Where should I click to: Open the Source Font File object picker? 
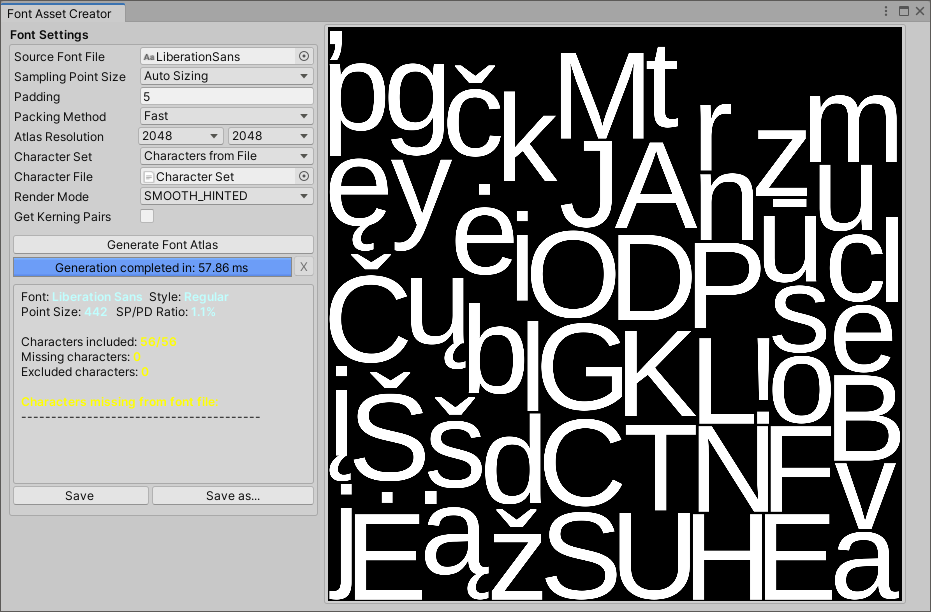point(306,57)
